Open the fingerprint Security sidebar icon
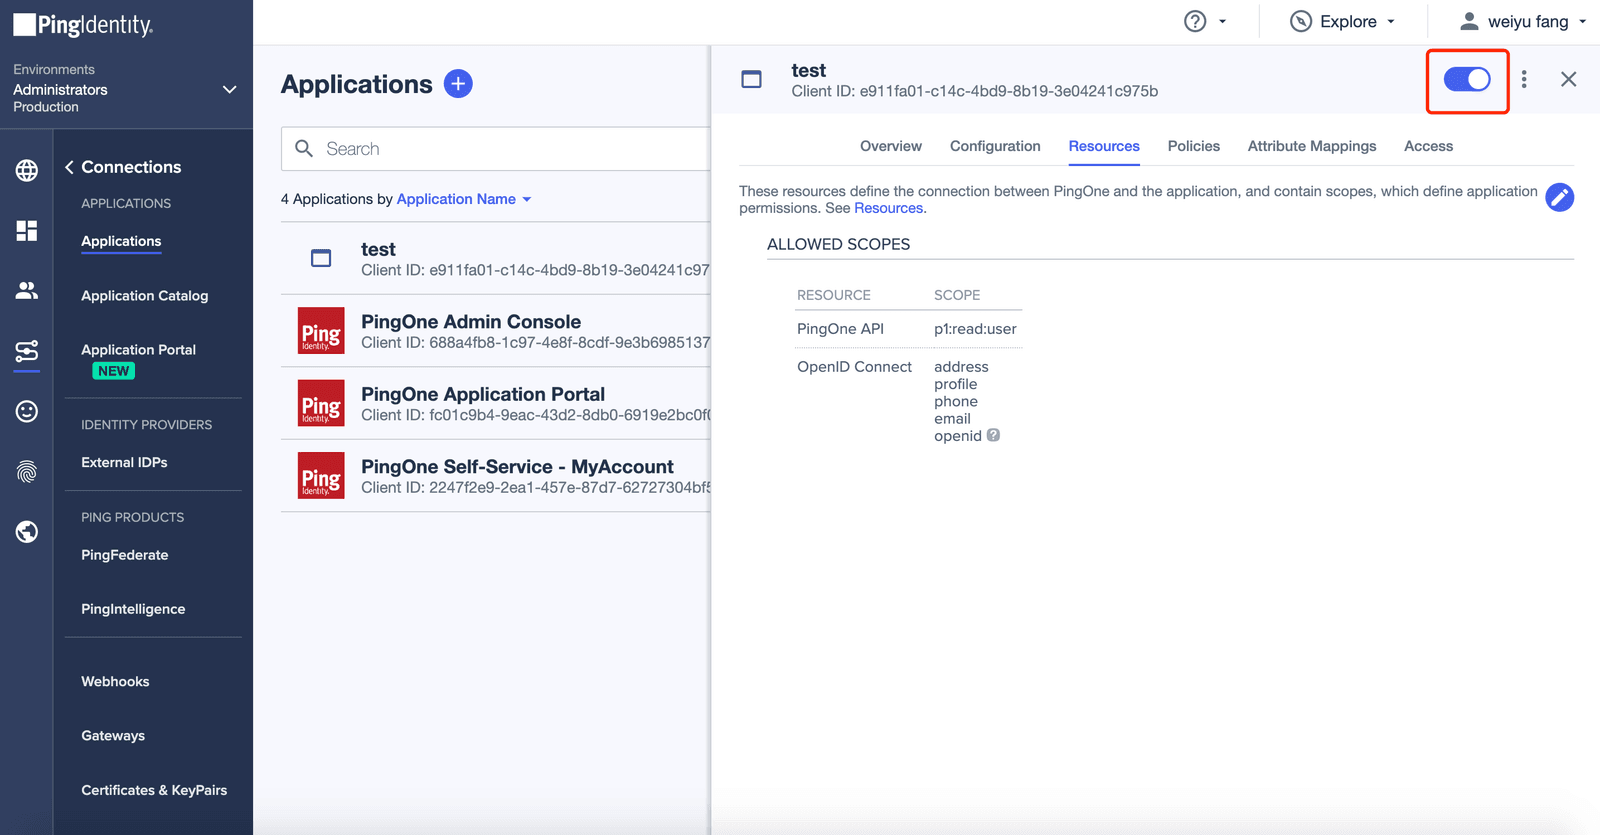This screenshot has width=1600, height=835. [x=27, y=471]
